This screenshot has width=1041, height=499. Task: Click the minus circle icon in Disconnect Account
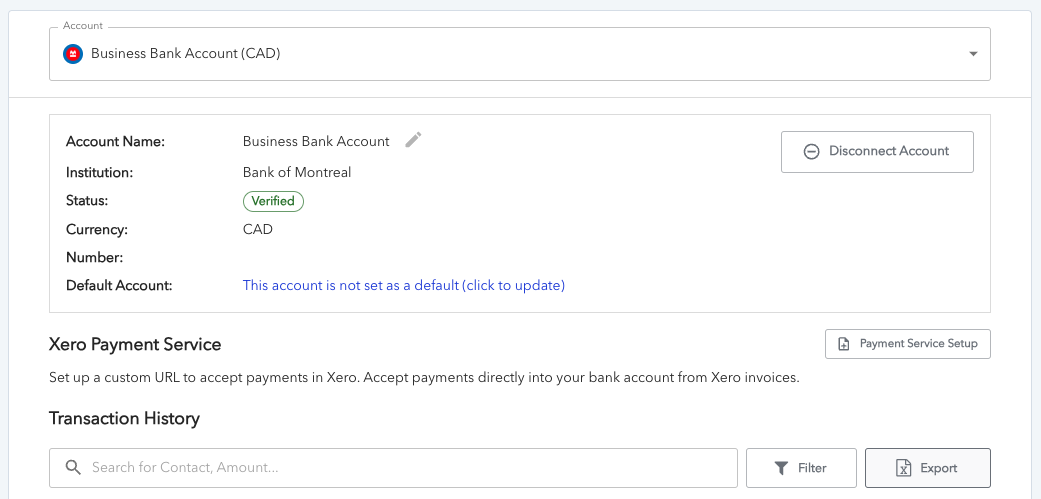coord(811,151)
